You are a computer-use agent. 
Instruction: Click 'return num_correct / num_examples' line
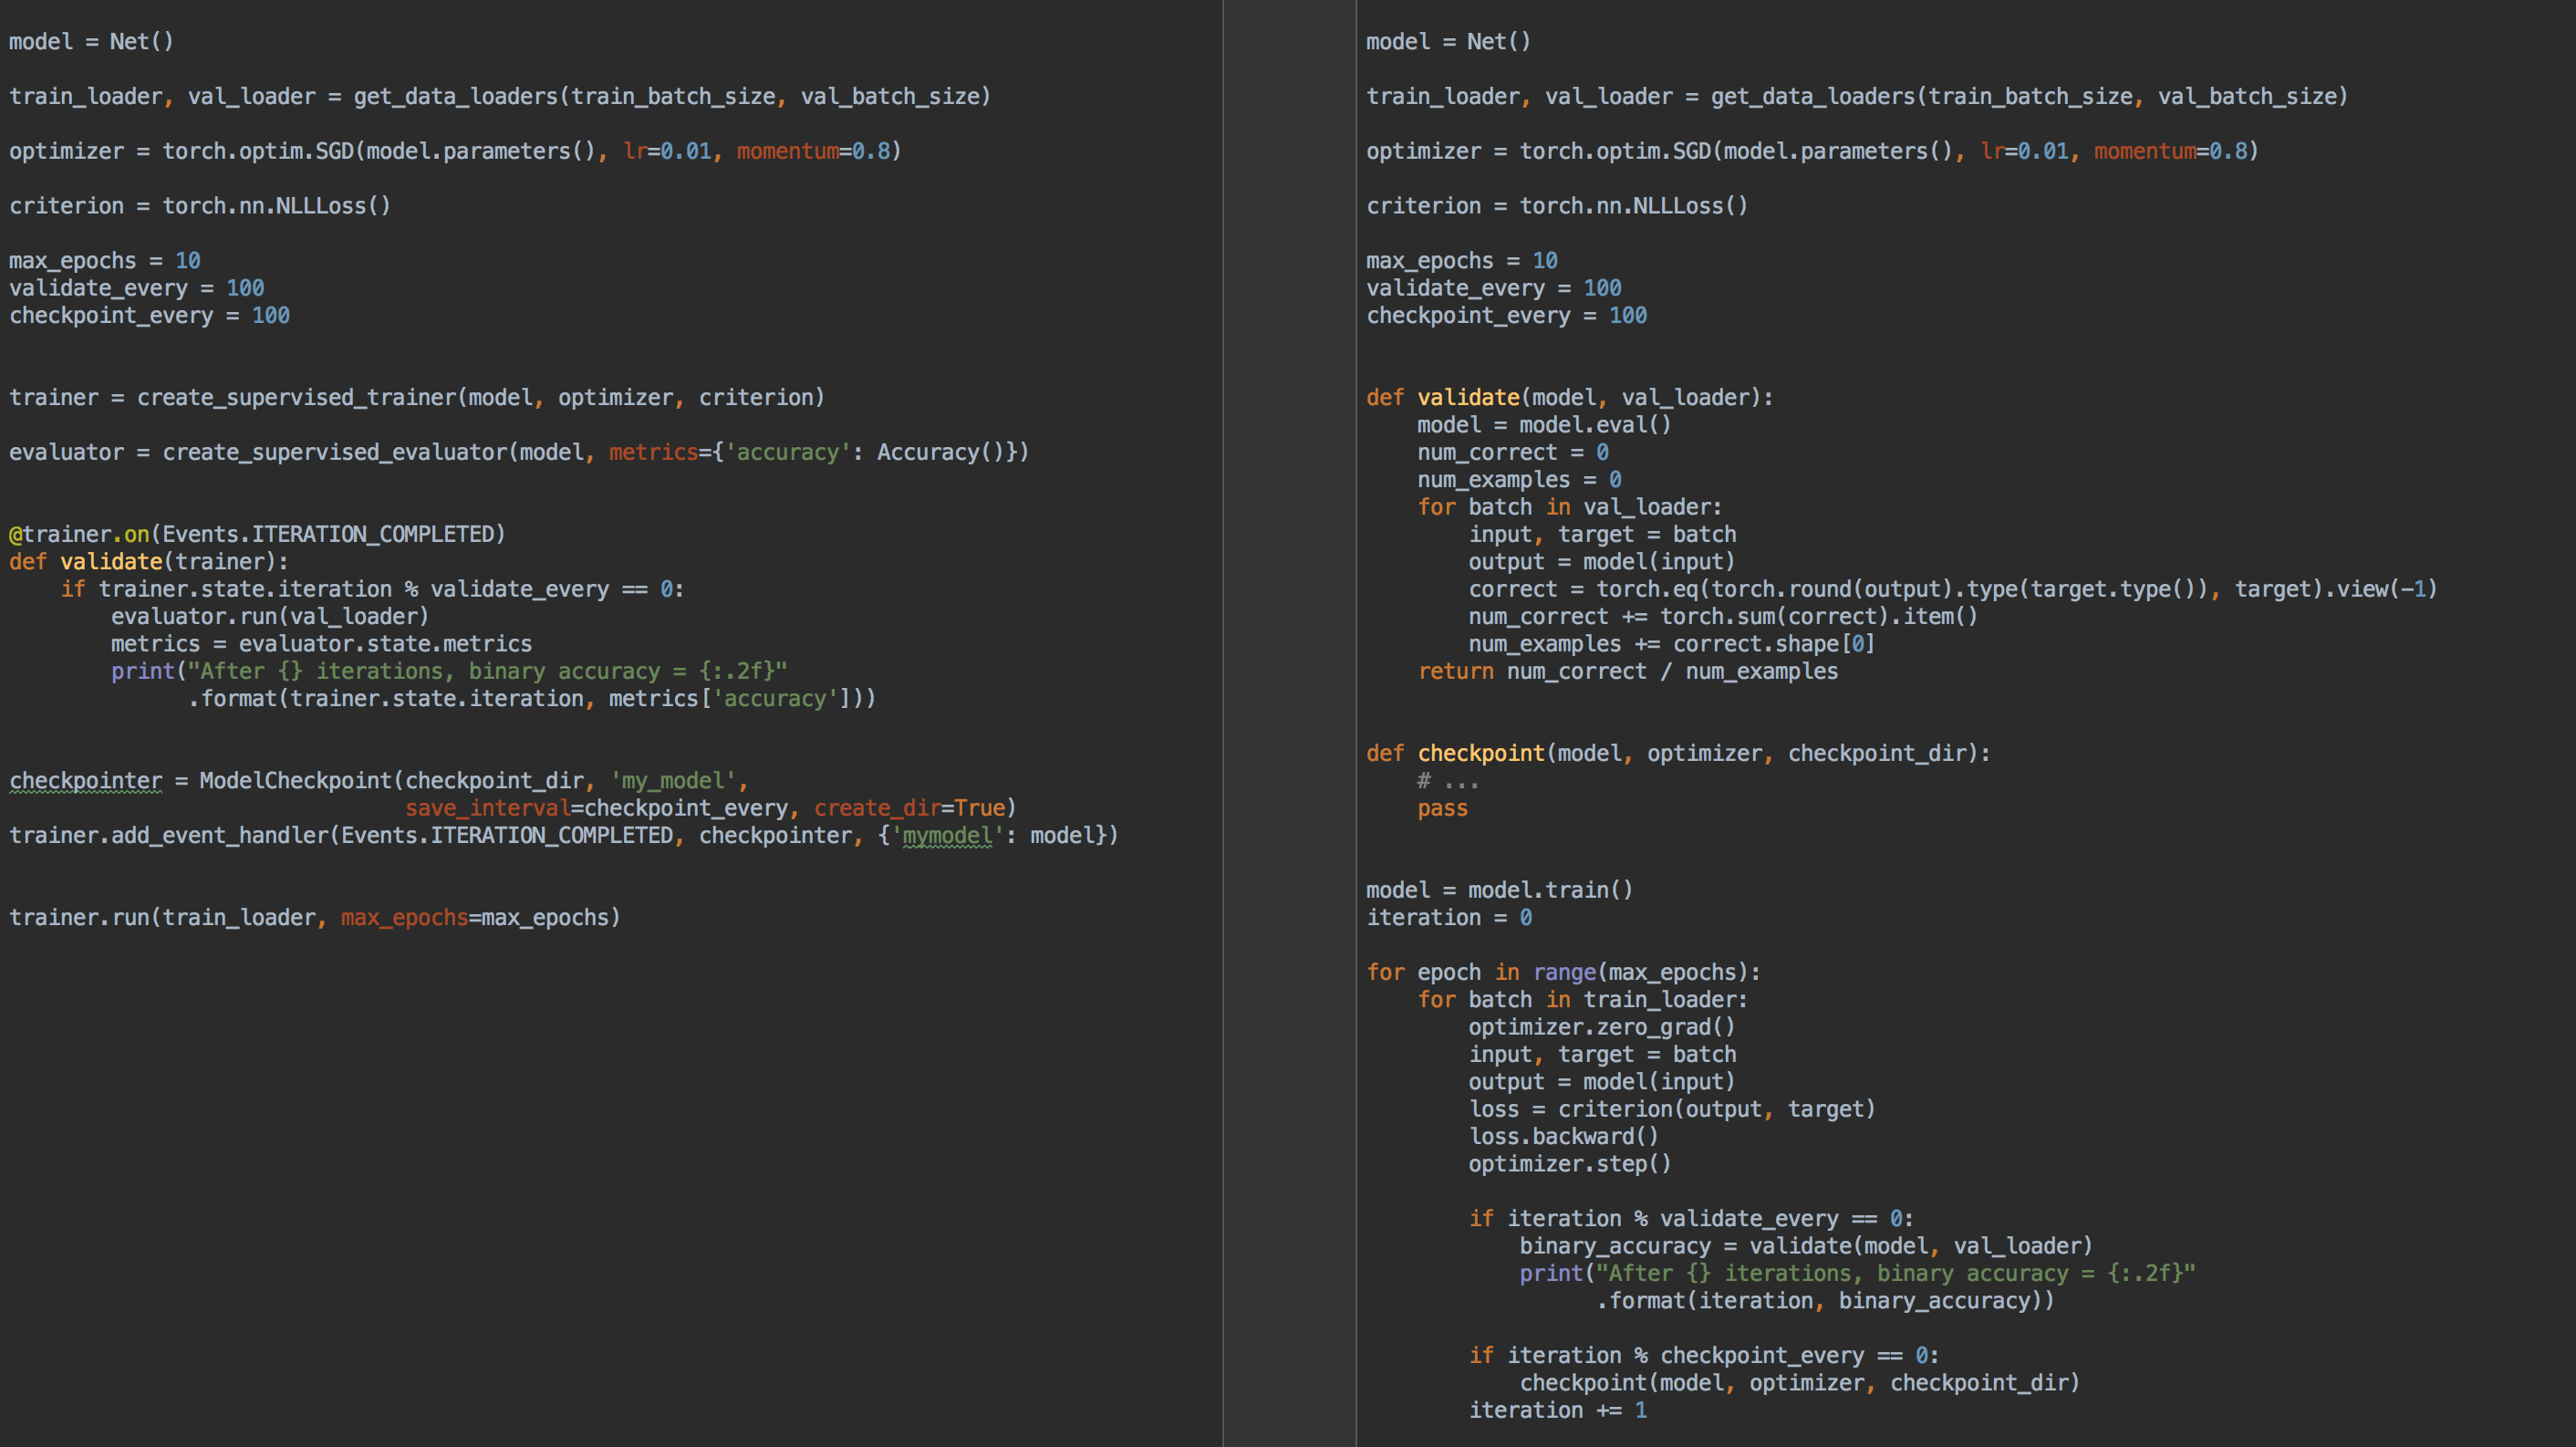(1627, 671)
